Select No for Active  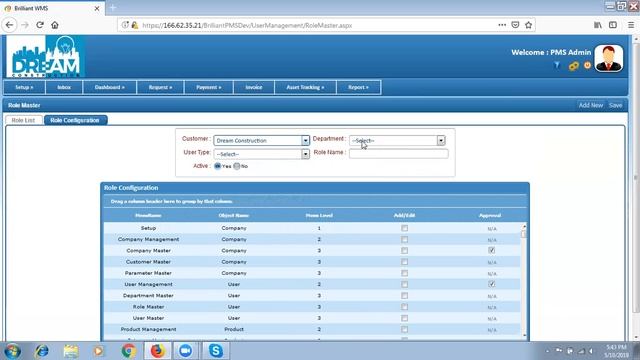(x=236, y=166)
